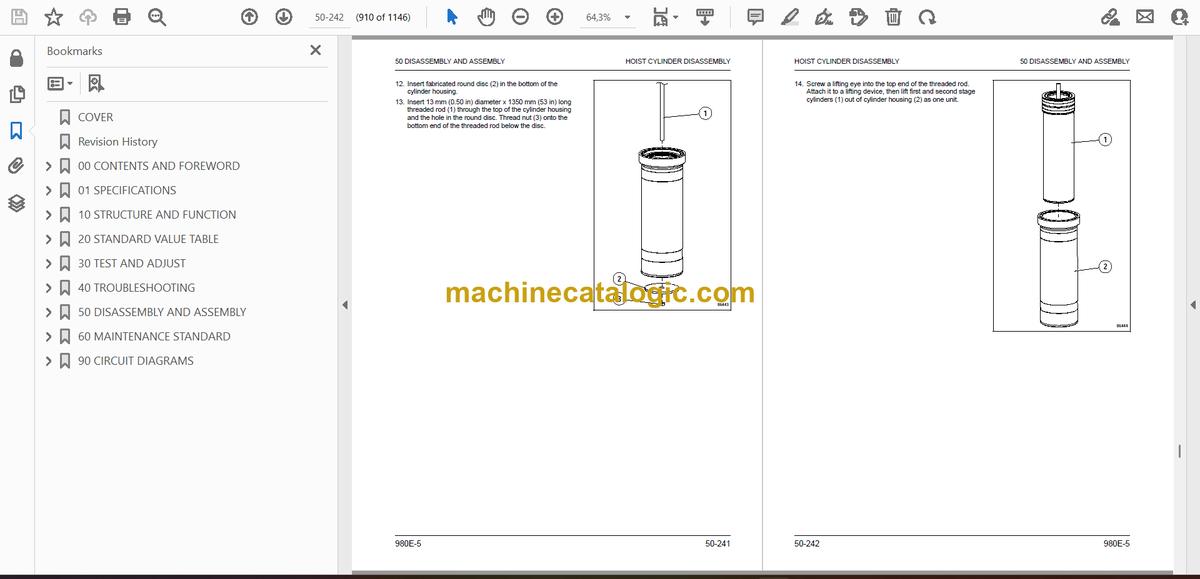Select the highlighter pen tool
The image size is (1200, 579).
(x=790, y=17)
